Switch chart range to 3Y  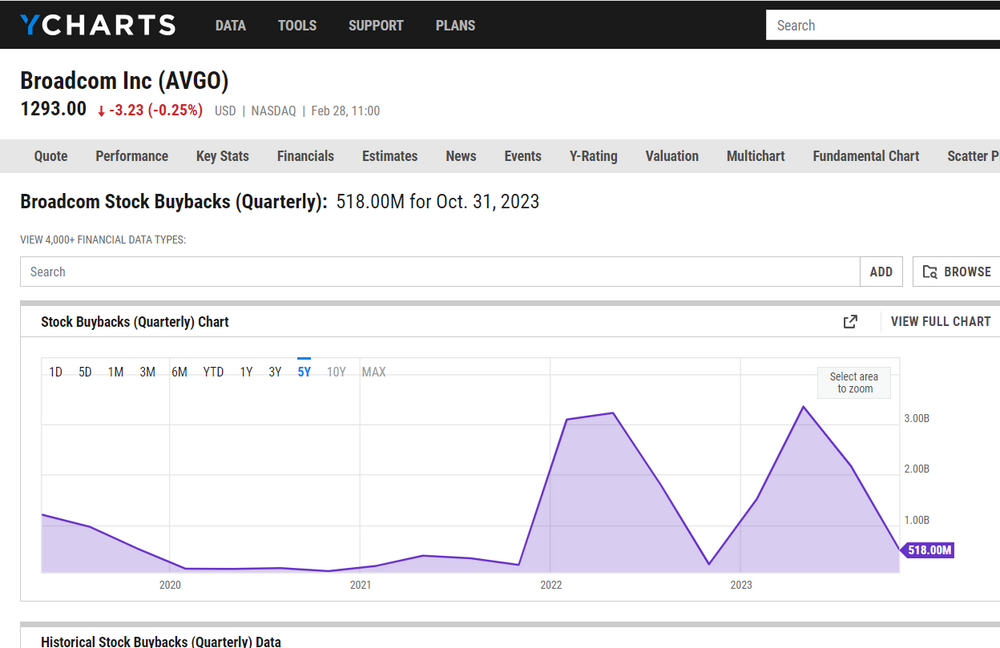[275, 372]
